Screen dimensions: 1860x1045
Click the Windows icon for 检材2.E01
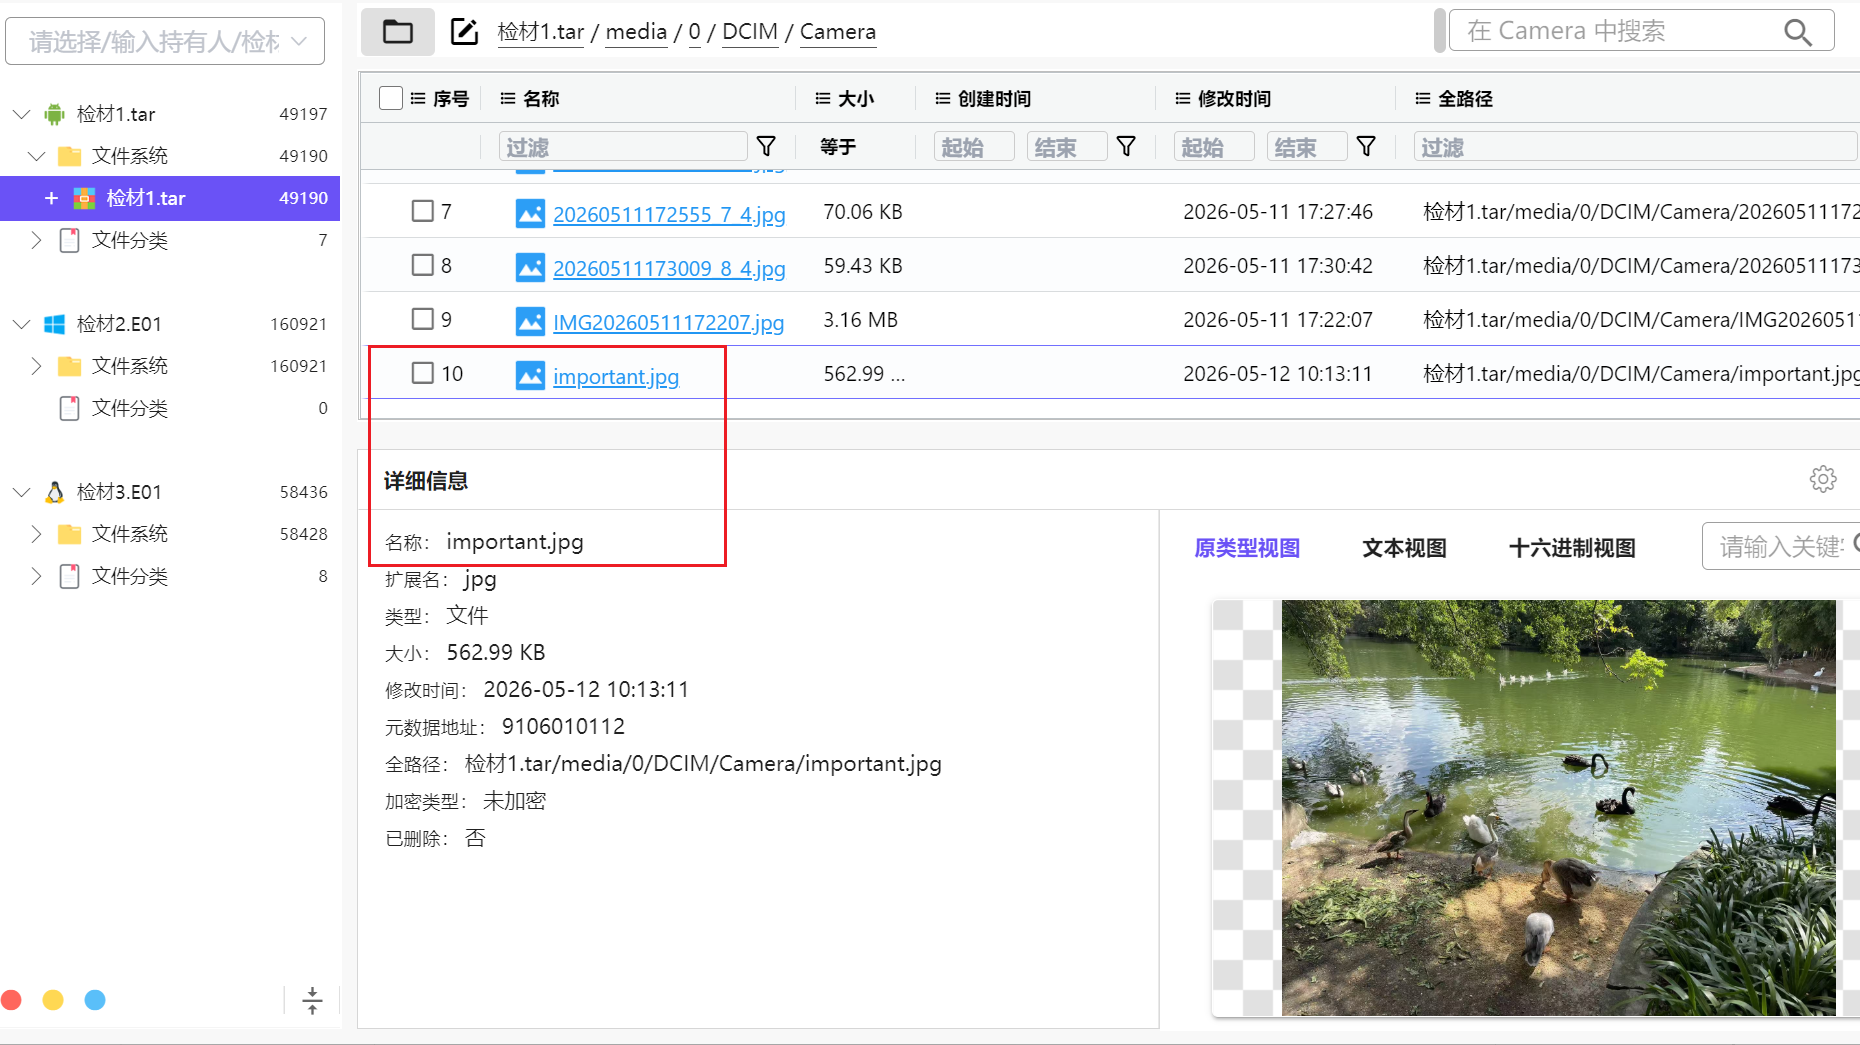(x=55, y=324)
